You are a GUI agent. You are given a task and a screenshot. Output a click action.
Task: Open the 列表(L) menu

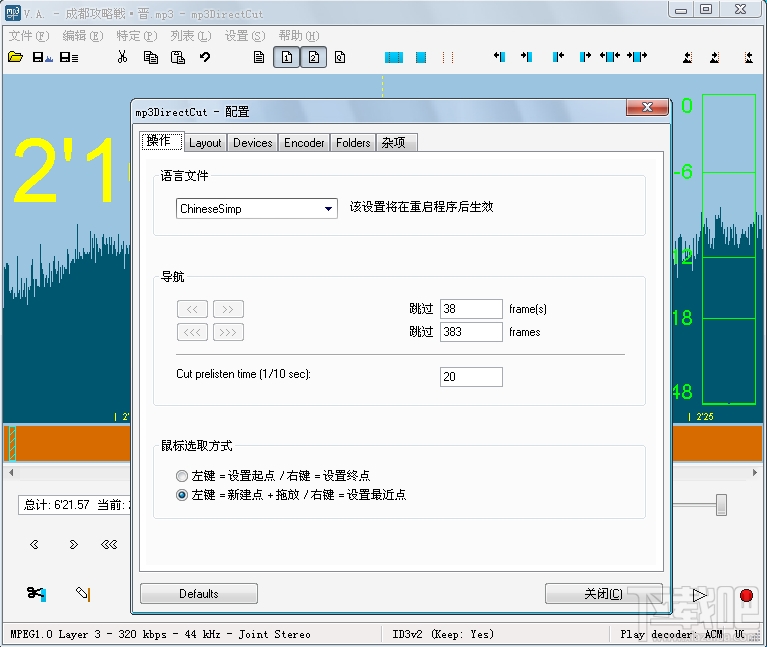pyautogui.click(x=191, y=36)
